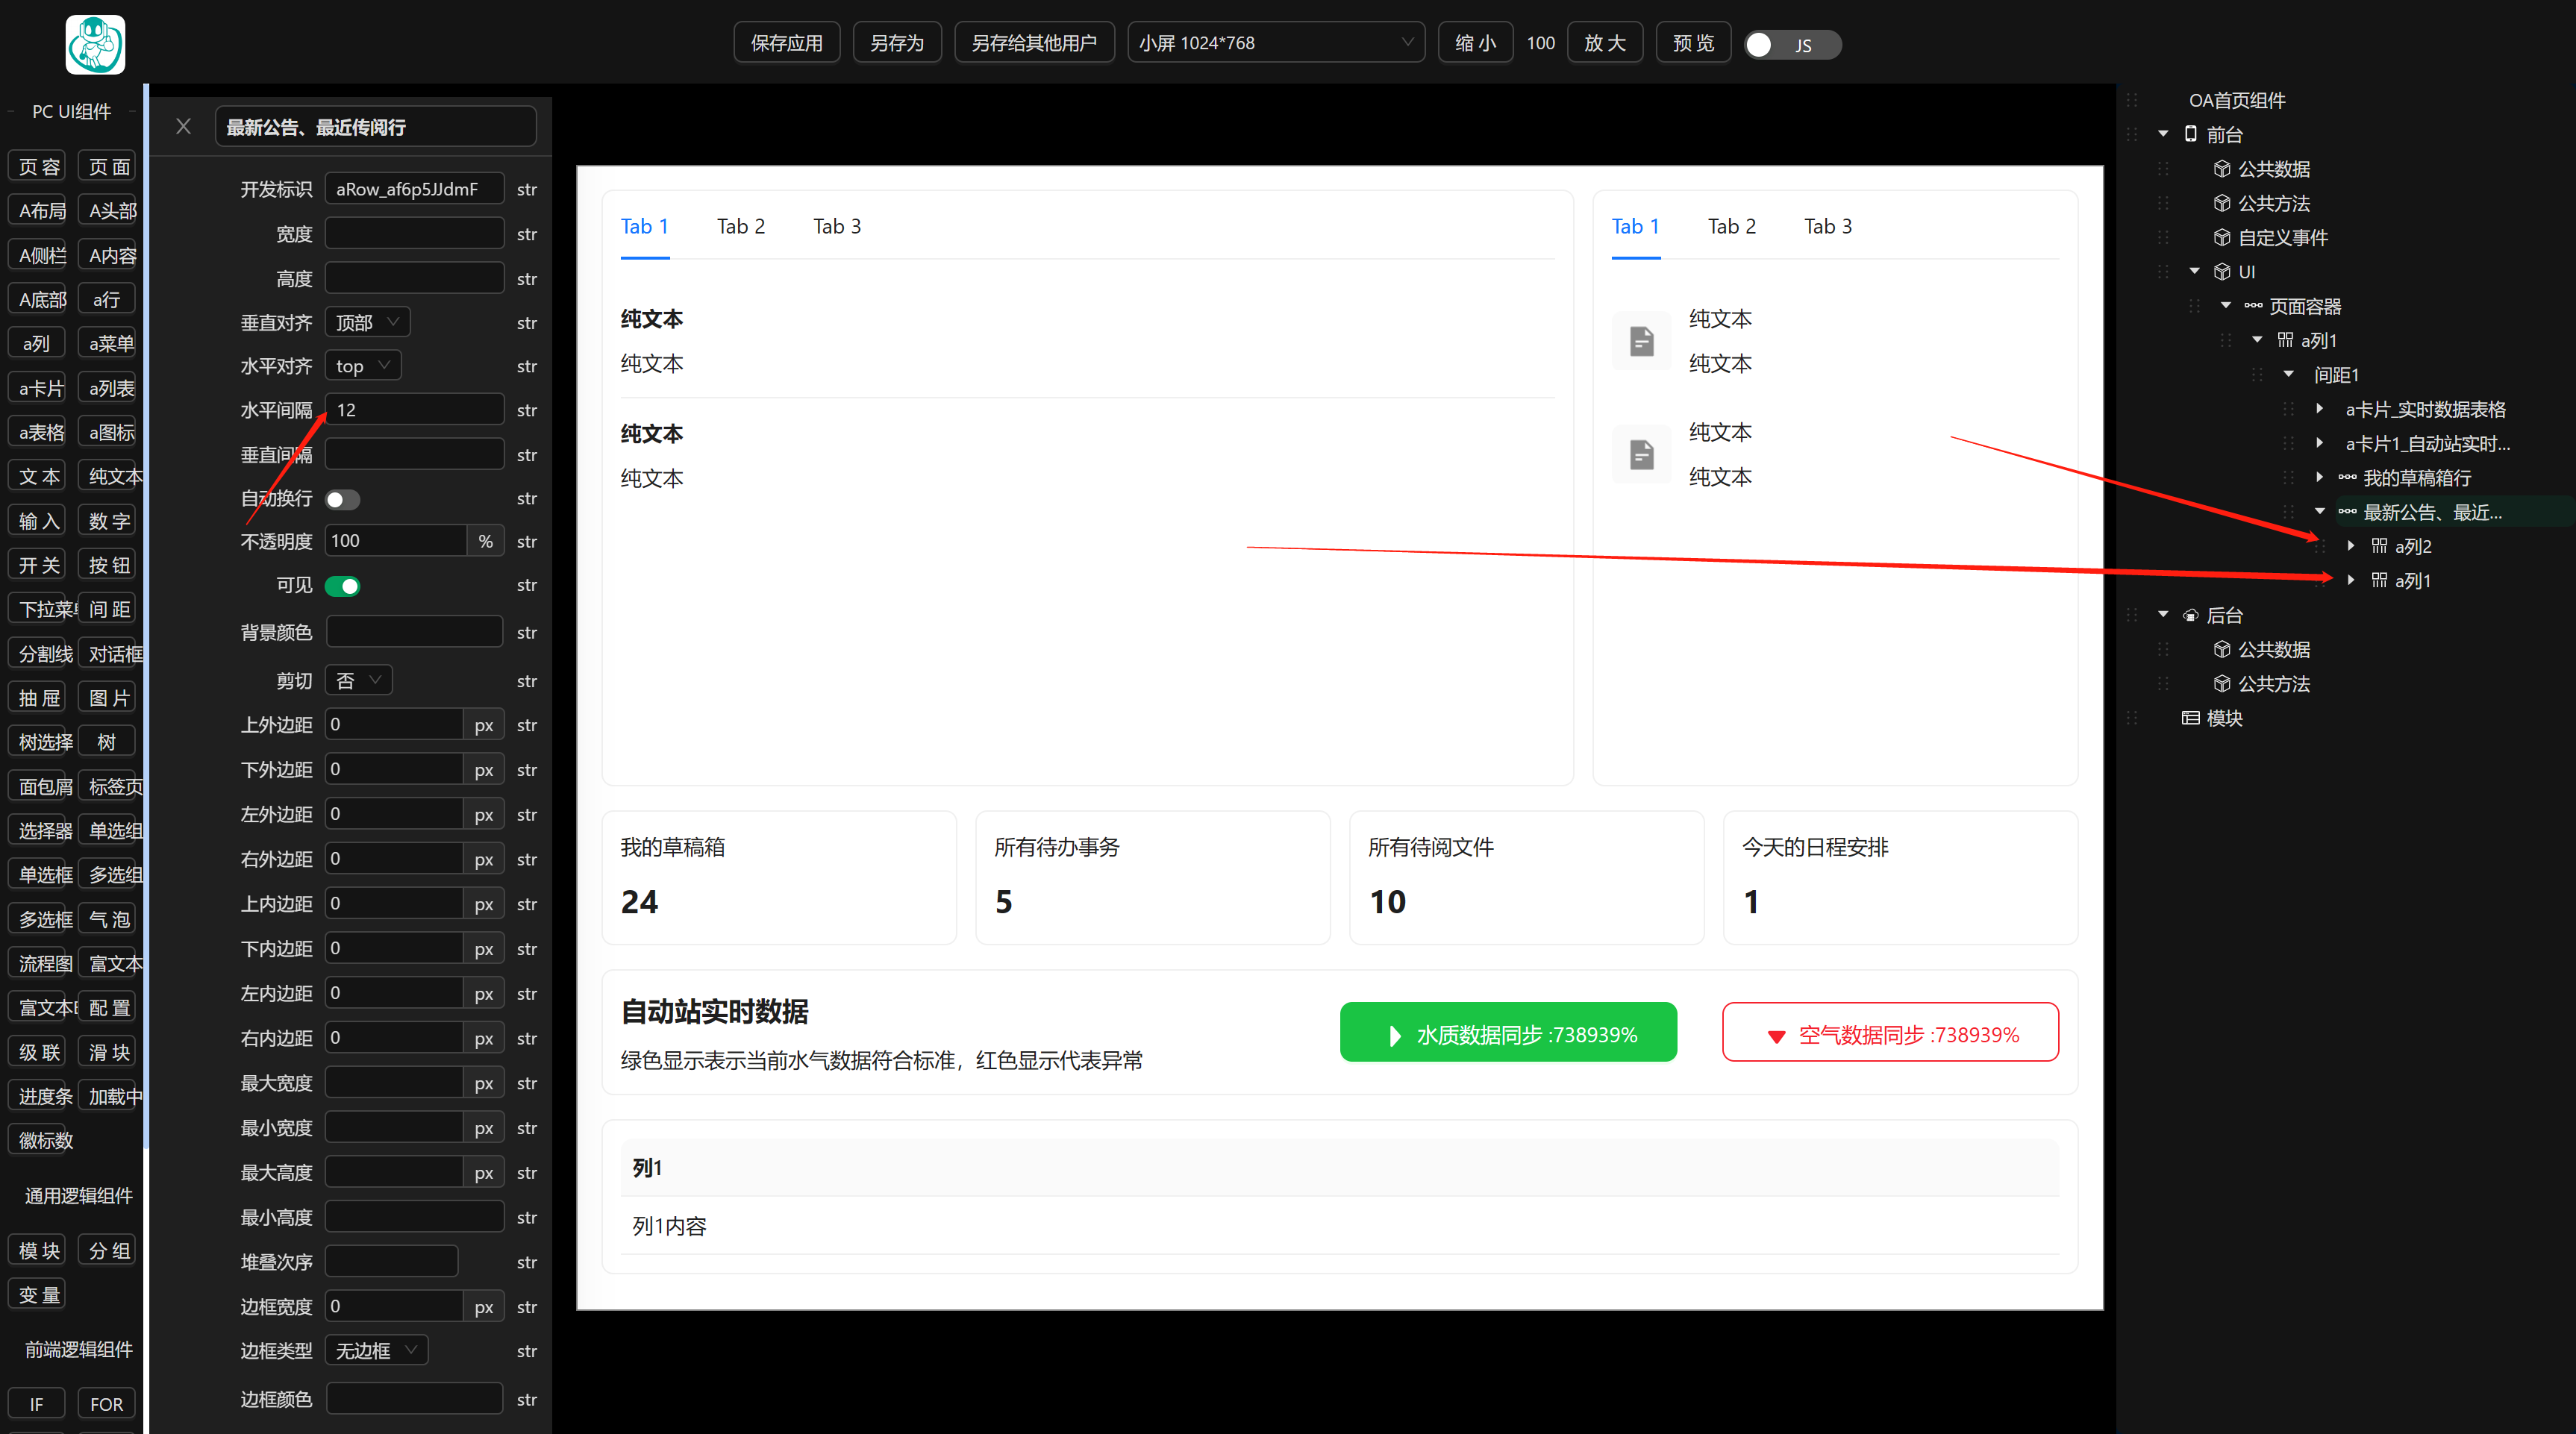
Task: Click the 保存应用 button
Action: [786, 43]
